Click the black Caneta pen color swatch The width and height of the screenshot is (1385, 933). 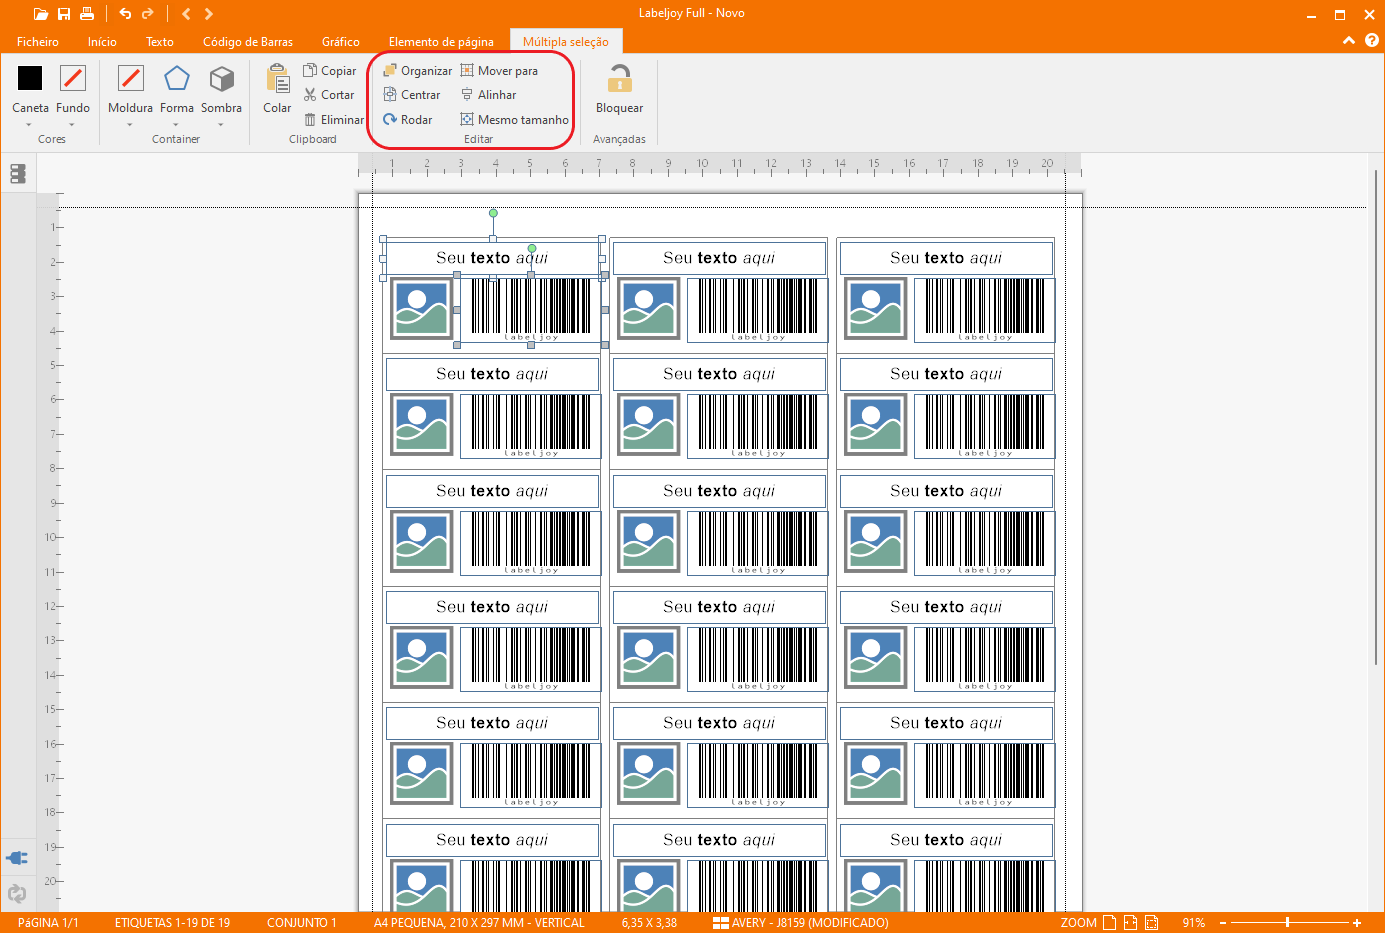[30, 78]
